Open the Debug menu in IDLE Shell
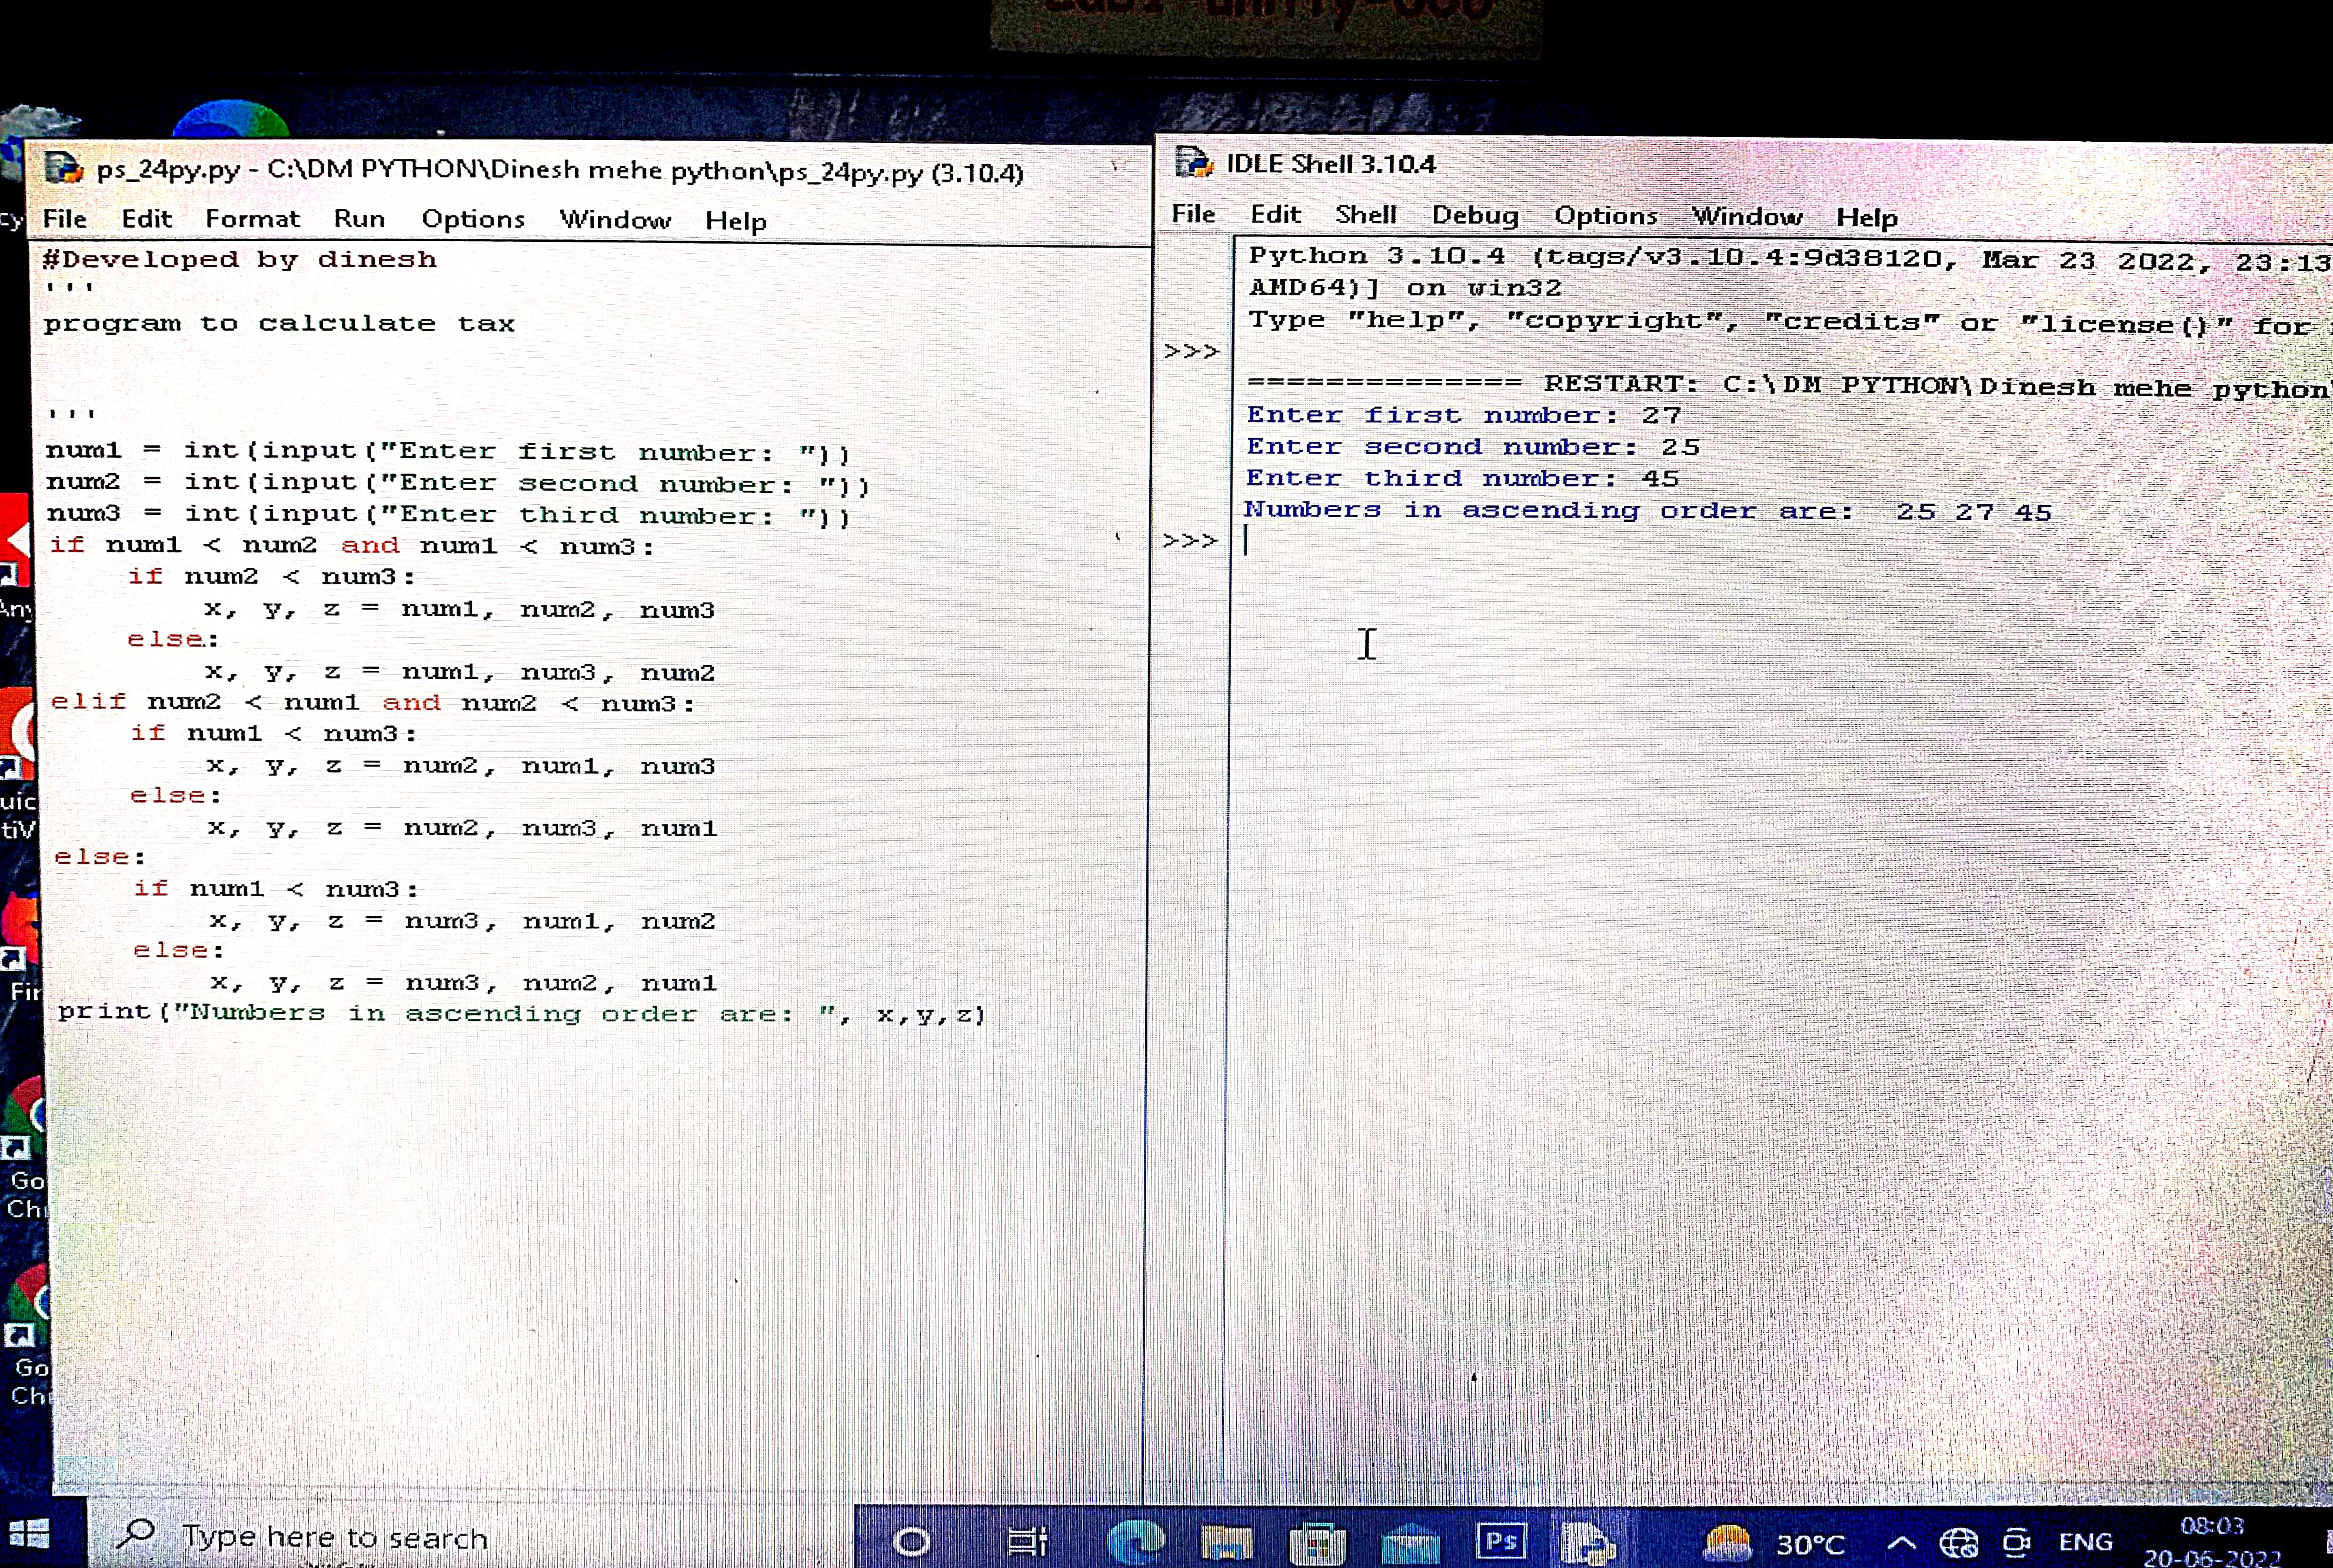 click(x=1474, y=215)
